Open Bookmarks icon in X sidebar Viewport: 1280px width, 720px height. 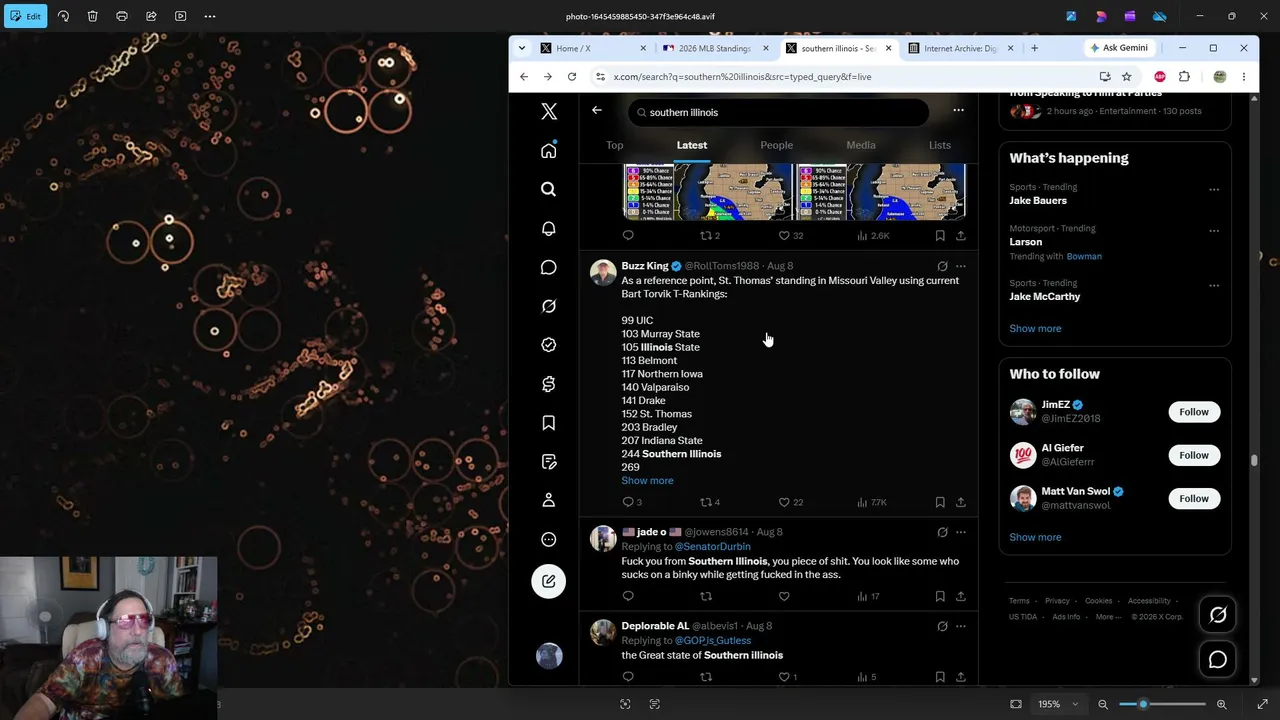coord(549,423)
